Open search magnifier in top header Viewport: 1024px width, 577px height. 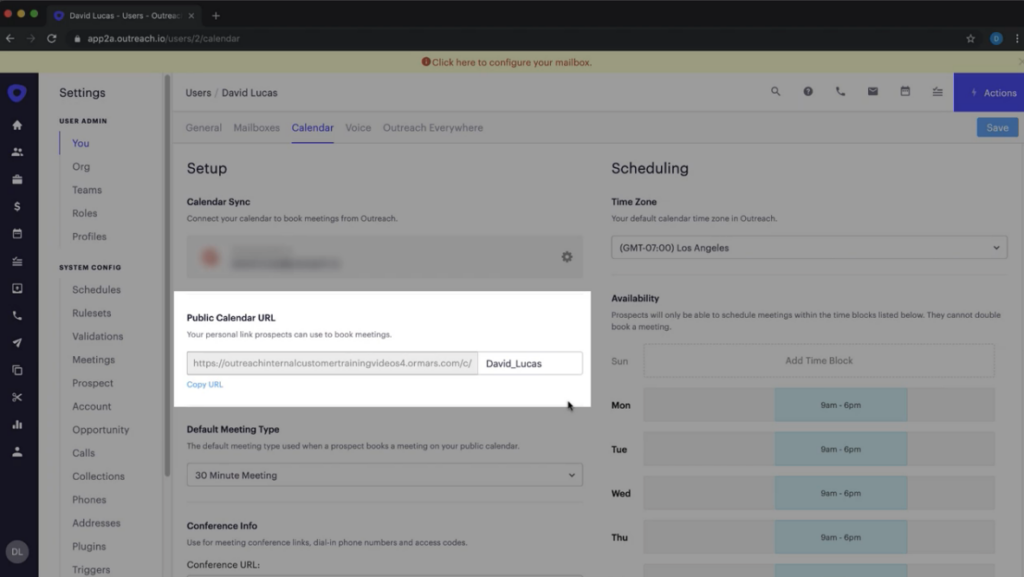tap(775, 92)
